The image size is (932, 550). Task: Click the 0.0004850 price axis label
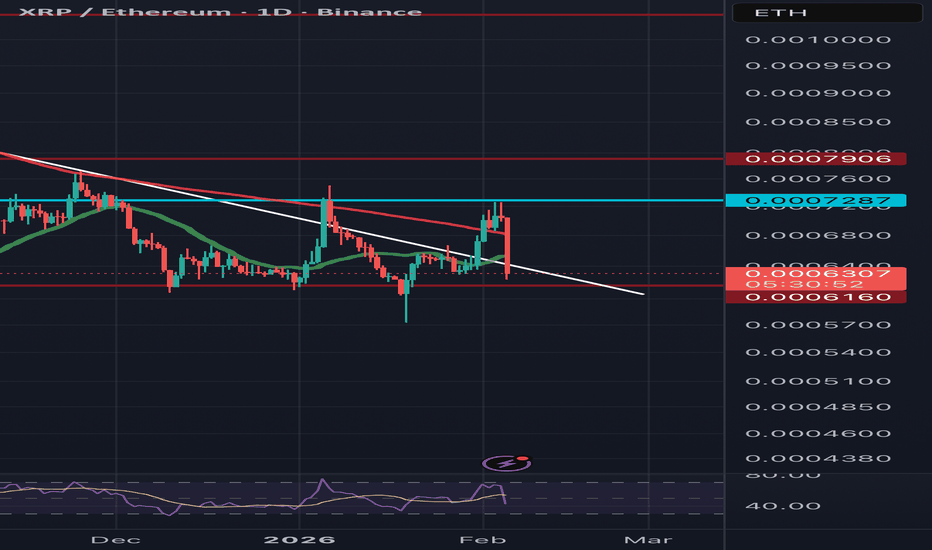coord(818,407)
